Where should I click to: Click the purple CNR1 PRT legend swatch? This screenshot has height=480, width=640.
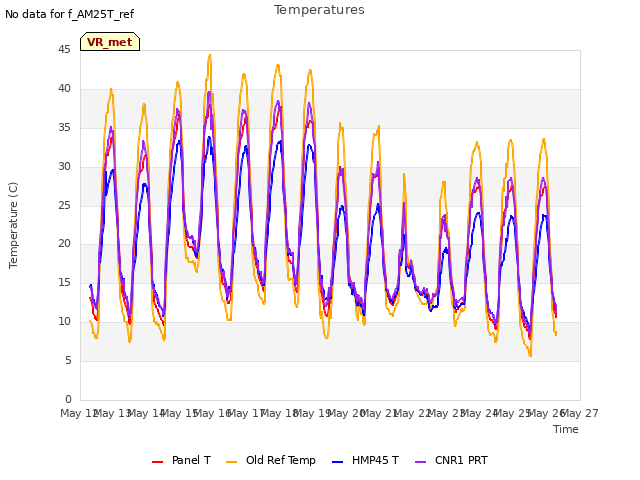coord(421,462)
